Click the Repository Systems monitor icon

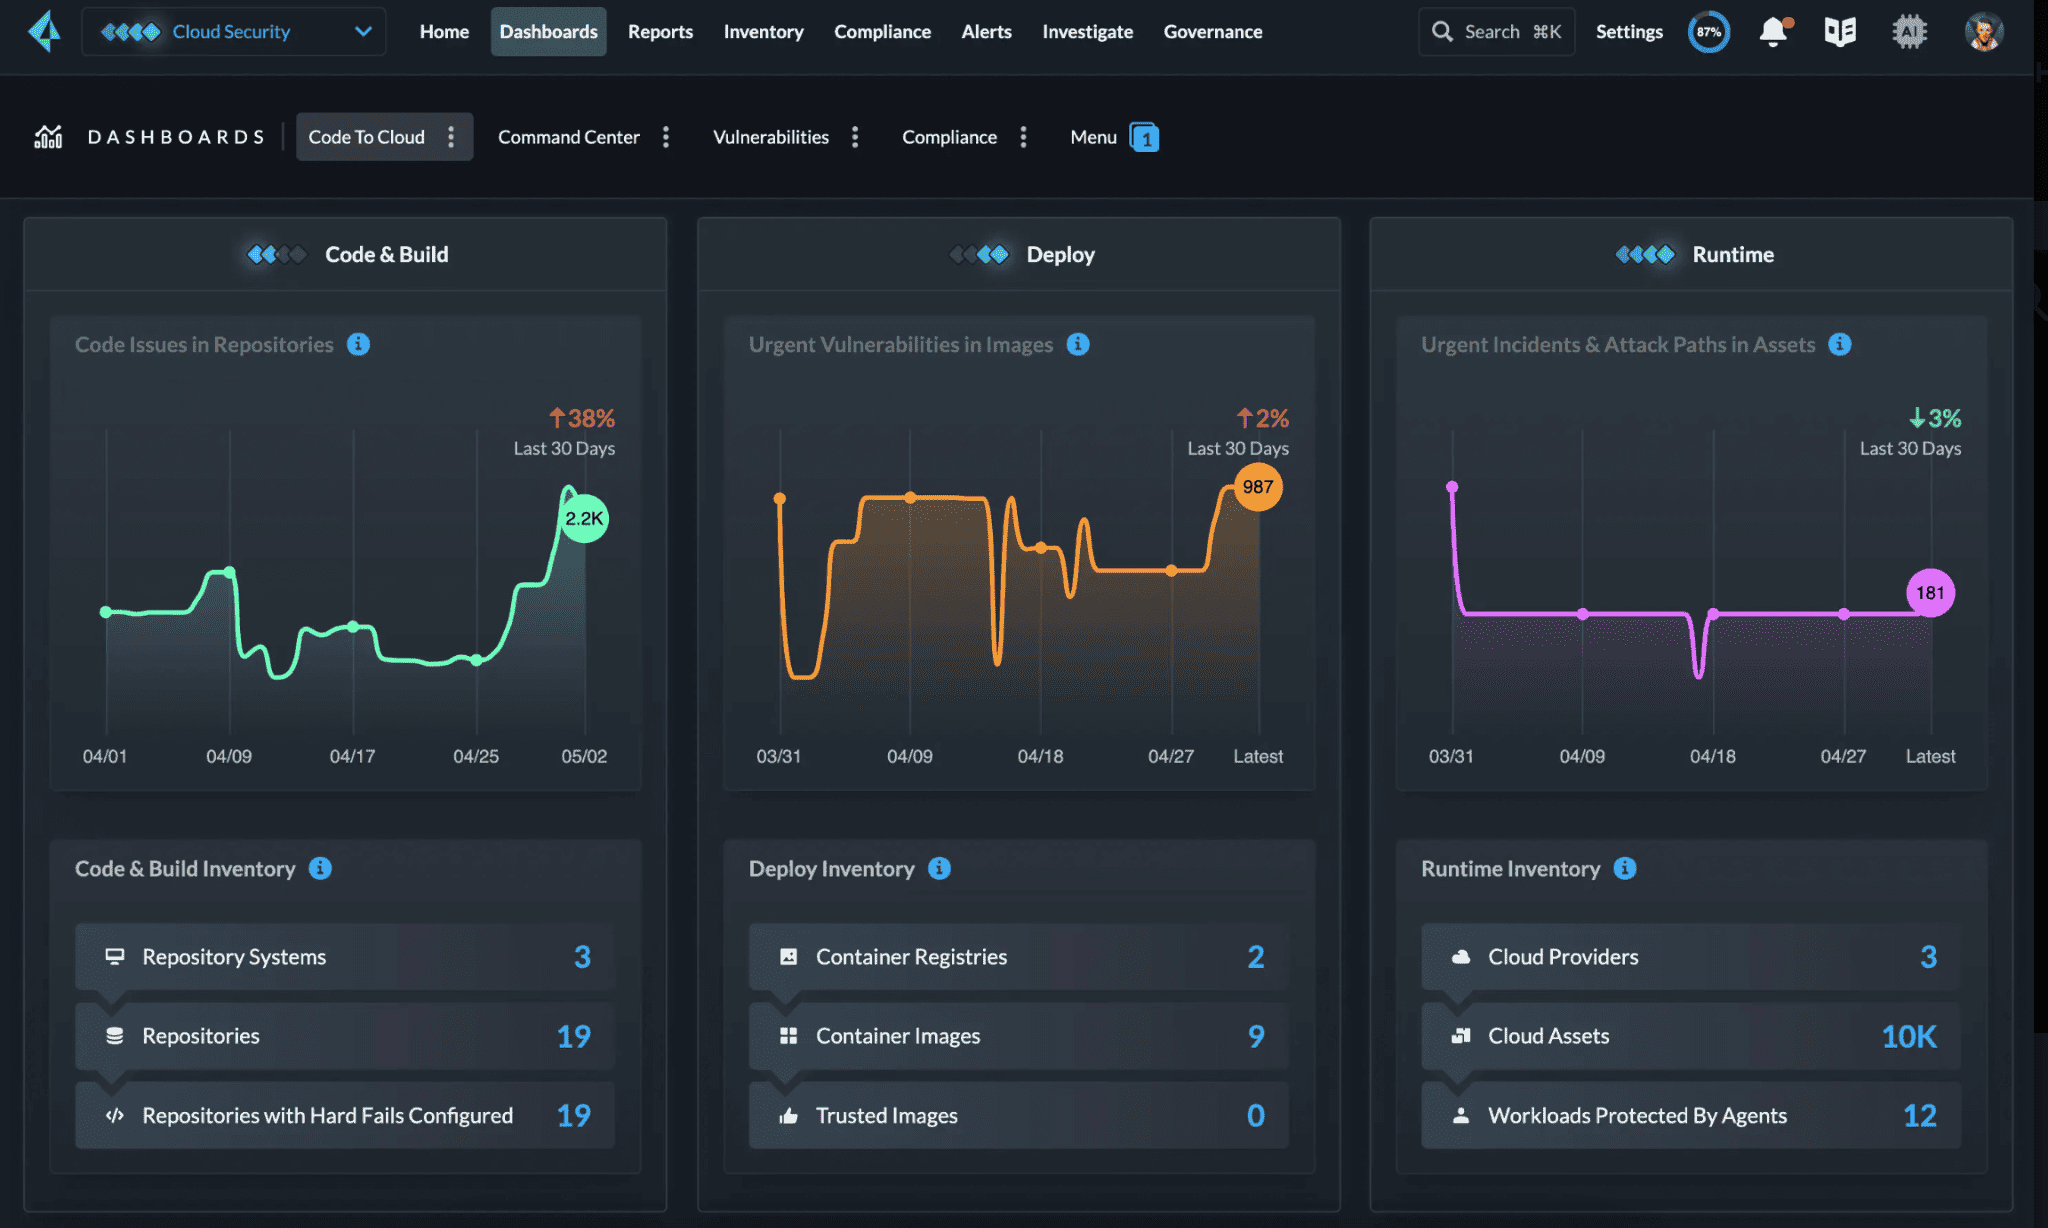(115, 957)
